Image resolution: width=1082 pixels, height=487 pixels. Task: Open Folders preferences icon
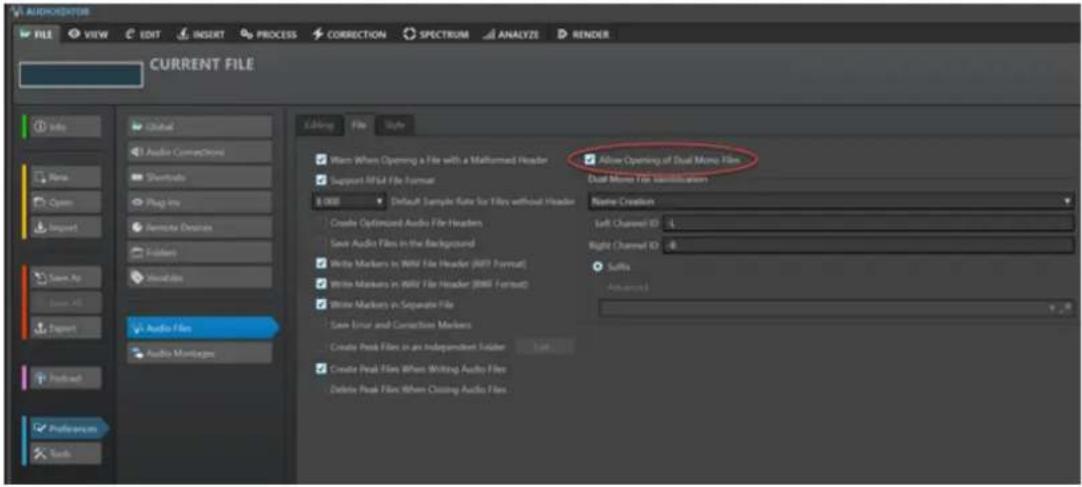pos(136,252)
